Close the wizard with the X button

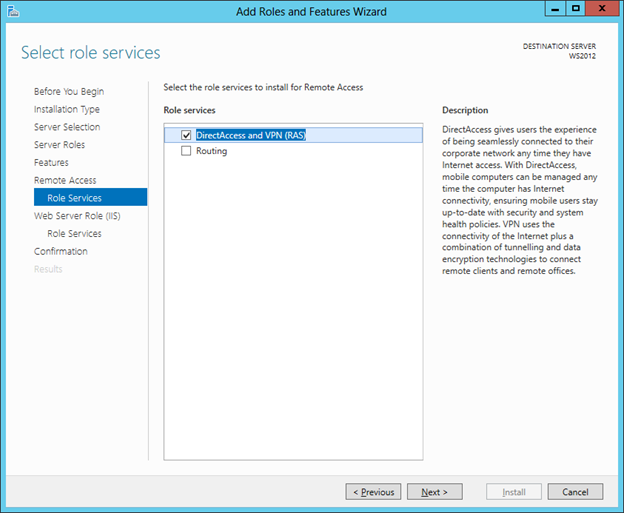click(x=602, y=9)
